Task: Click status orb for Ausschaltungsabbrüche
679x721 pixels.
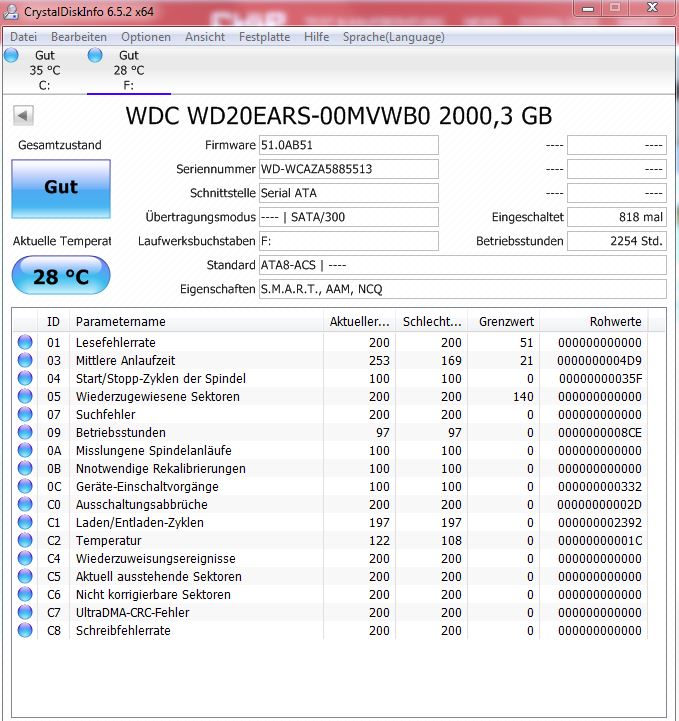Action: (25, 504)
